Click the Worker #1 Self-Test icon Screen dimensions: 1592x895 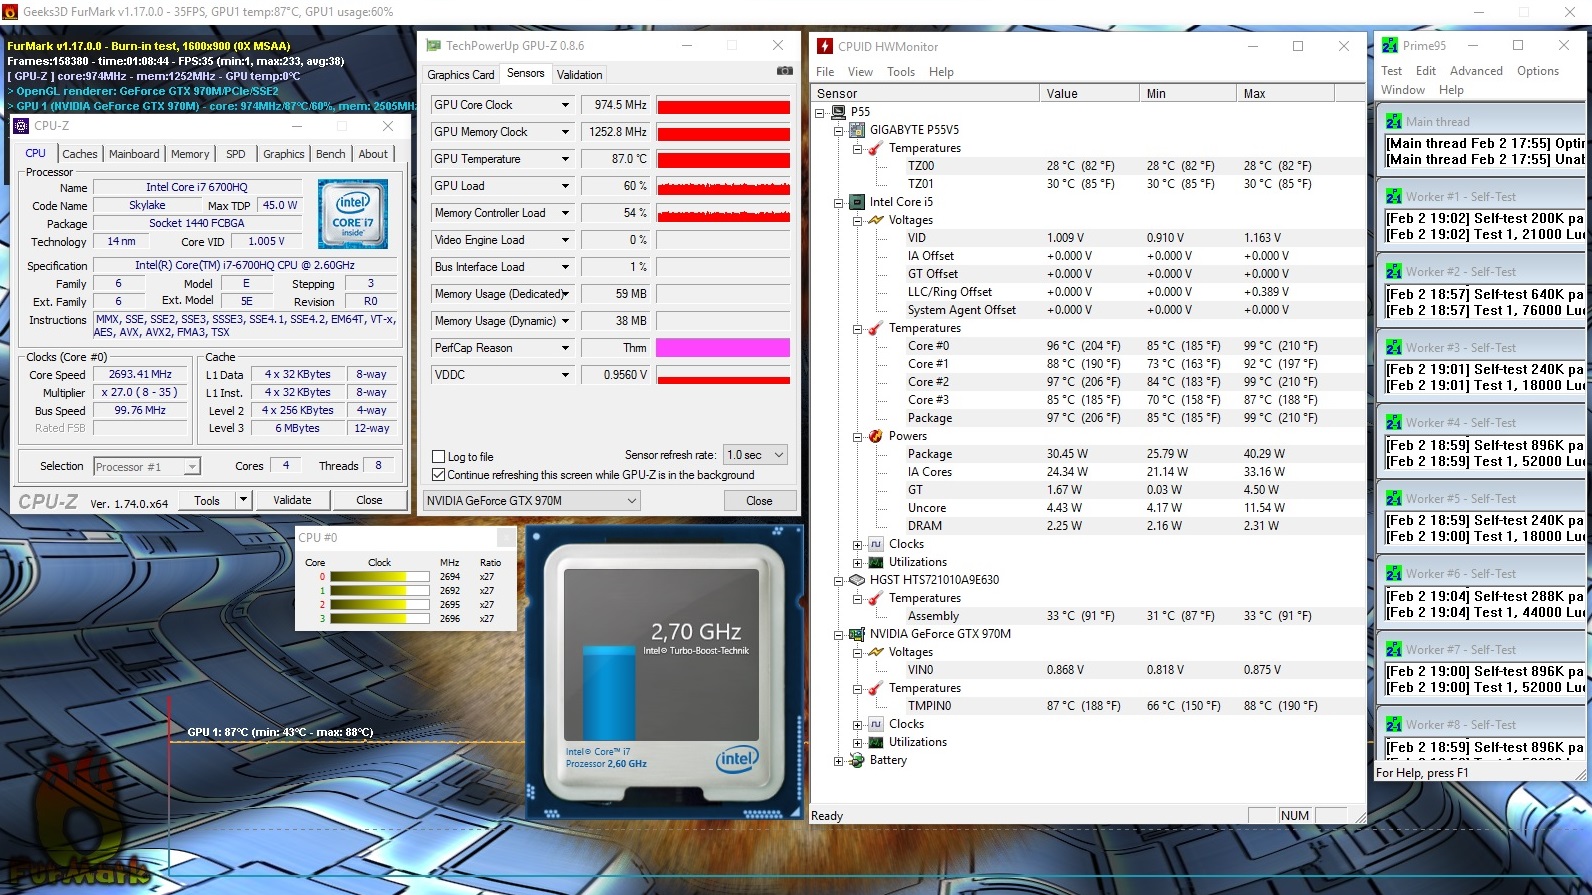1394,196
